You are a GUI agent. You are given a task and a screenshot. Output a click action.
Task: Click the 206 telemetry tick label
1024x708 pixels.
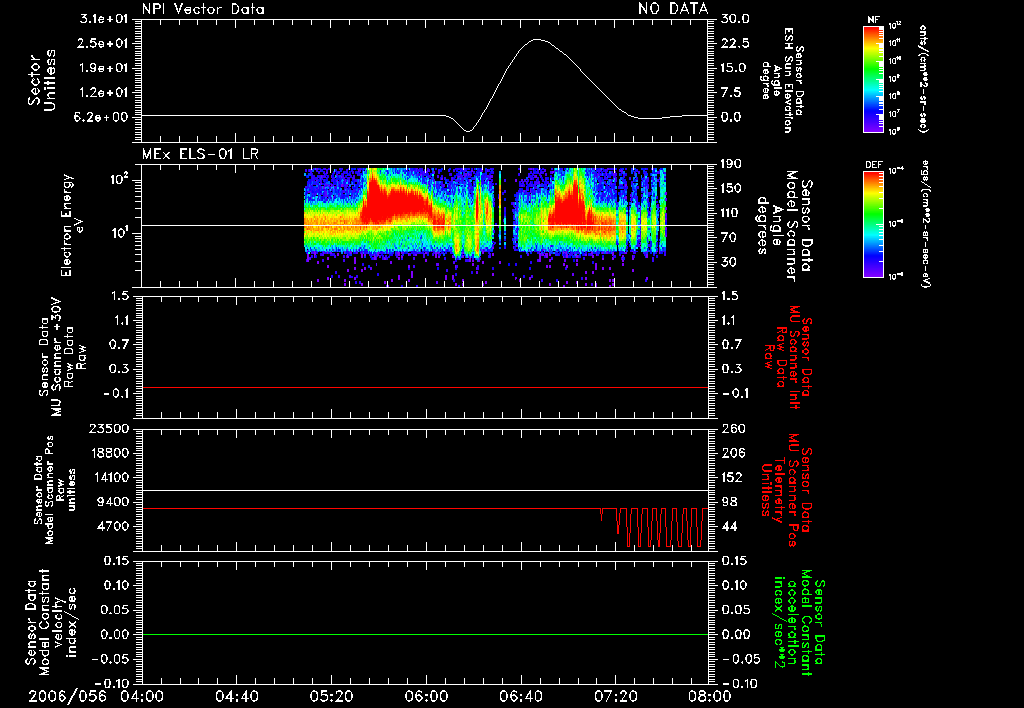[x=733, y=453]
